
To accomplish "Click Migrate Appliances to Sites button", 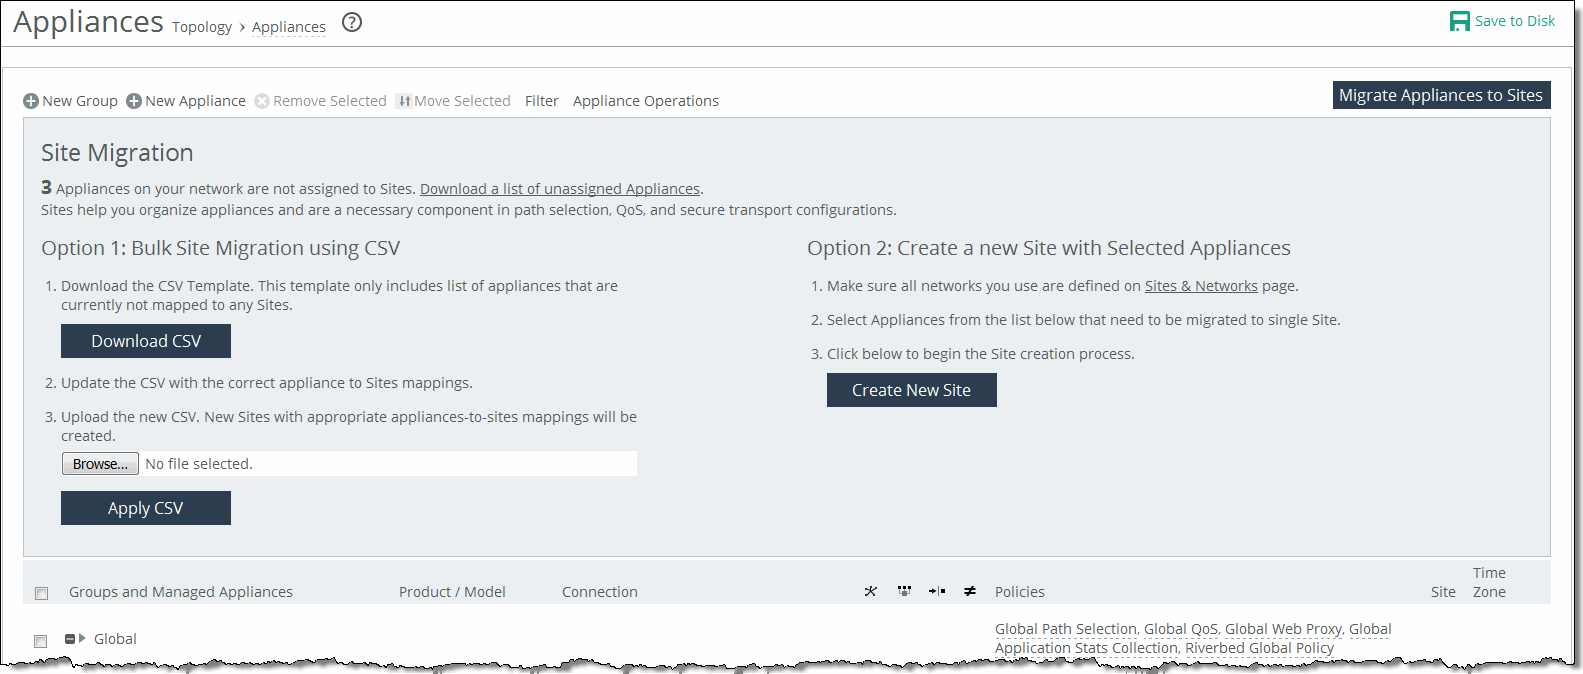I will pos(1440,95).
